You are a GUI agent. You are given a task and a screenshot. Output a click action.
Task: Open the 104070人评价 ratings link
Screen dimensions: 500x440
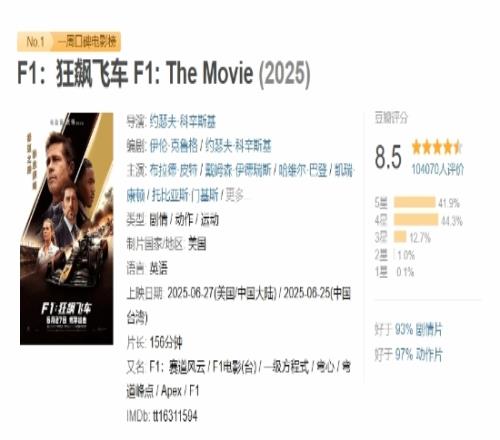click(437, 169)
